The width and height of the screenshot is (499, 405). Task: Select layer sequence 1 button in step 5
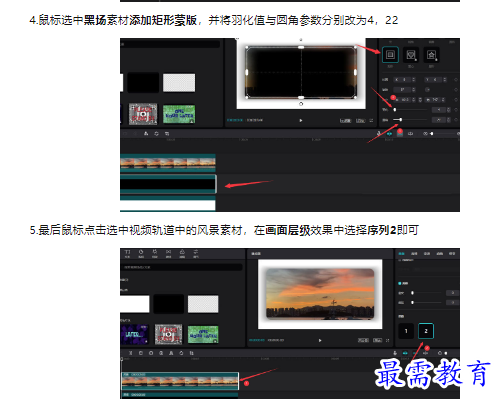click(406, 331)
